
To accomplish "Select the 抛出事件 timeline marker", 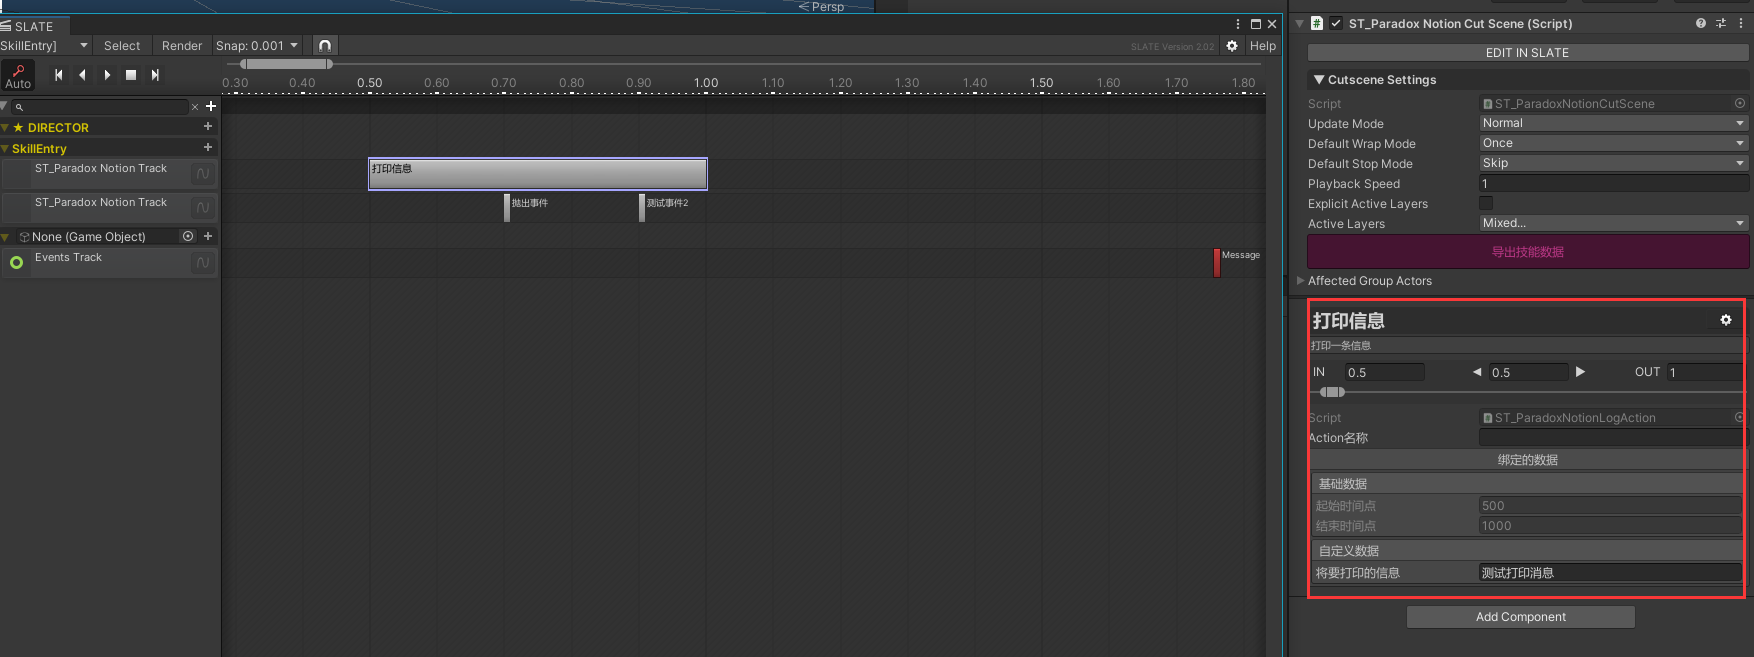I will pos(507,208).
